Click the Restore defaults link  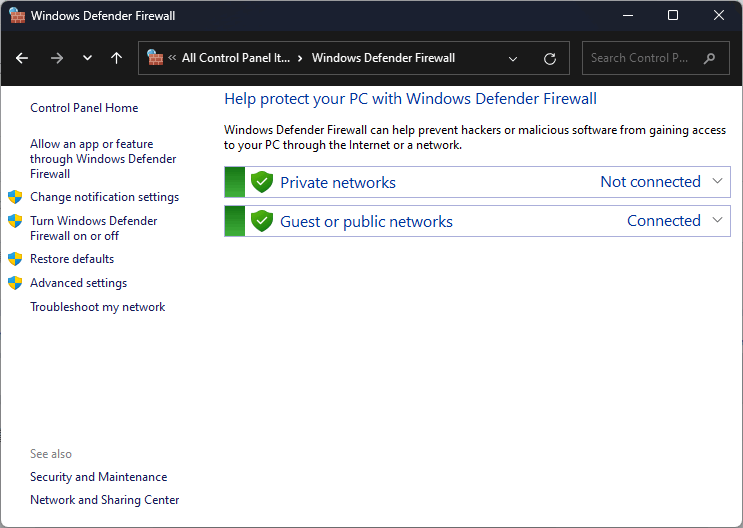point(72,259)
